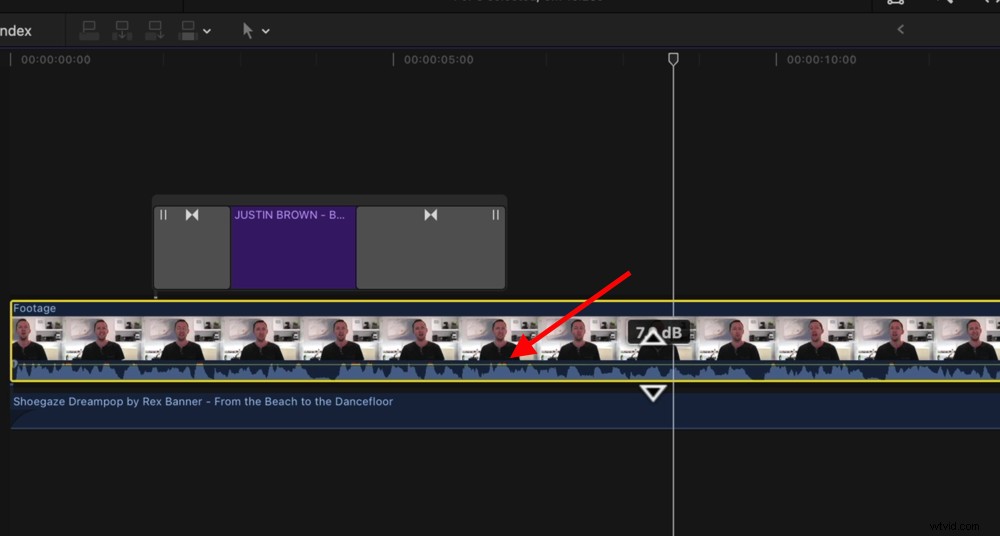Viewport: 1000px width, 536px height.
Task: Click the Footage clip audio volume line
Action: click(505, 364)
